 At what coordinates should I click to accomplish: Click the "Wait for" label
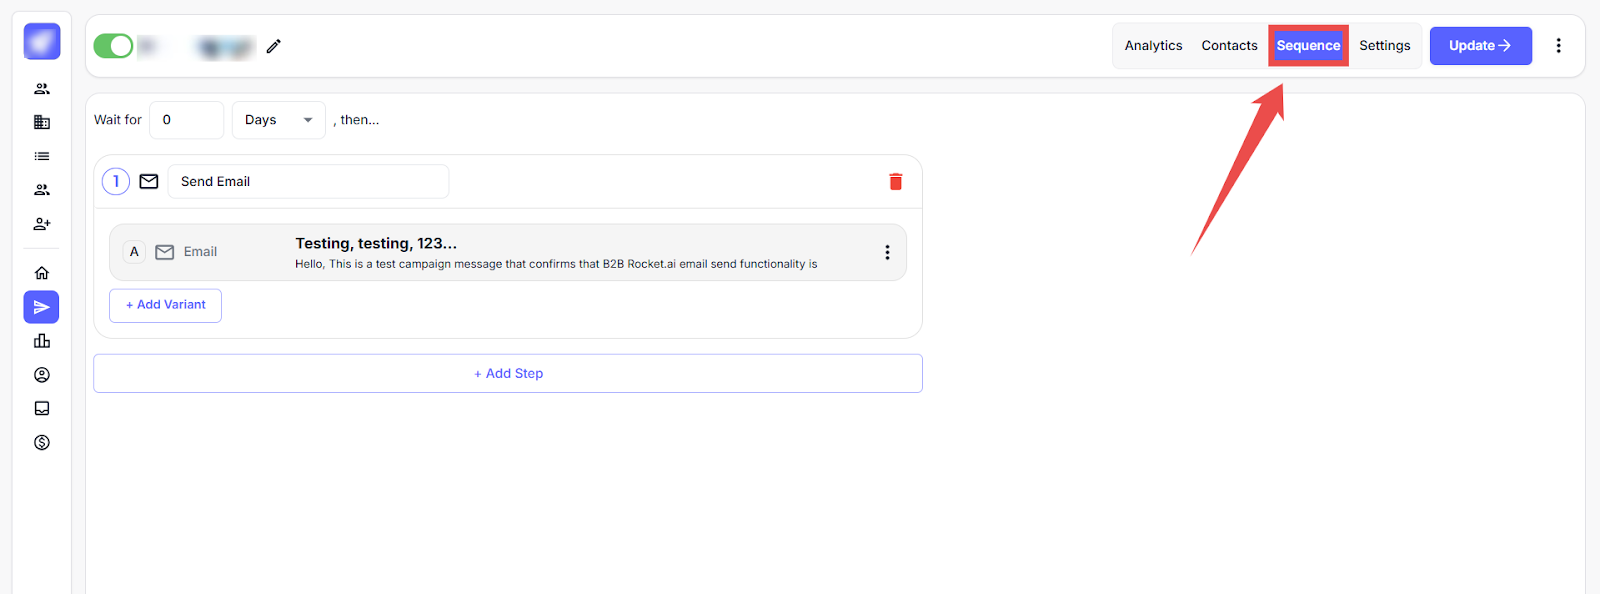coord(118,120)
